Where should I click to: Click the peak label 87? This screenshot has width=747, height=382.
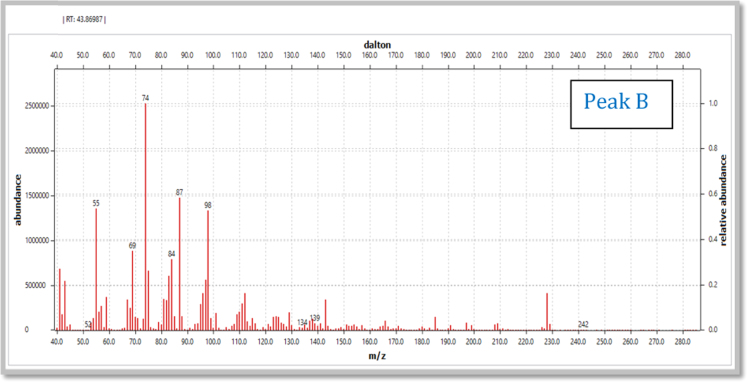click(x=180, y=192)
